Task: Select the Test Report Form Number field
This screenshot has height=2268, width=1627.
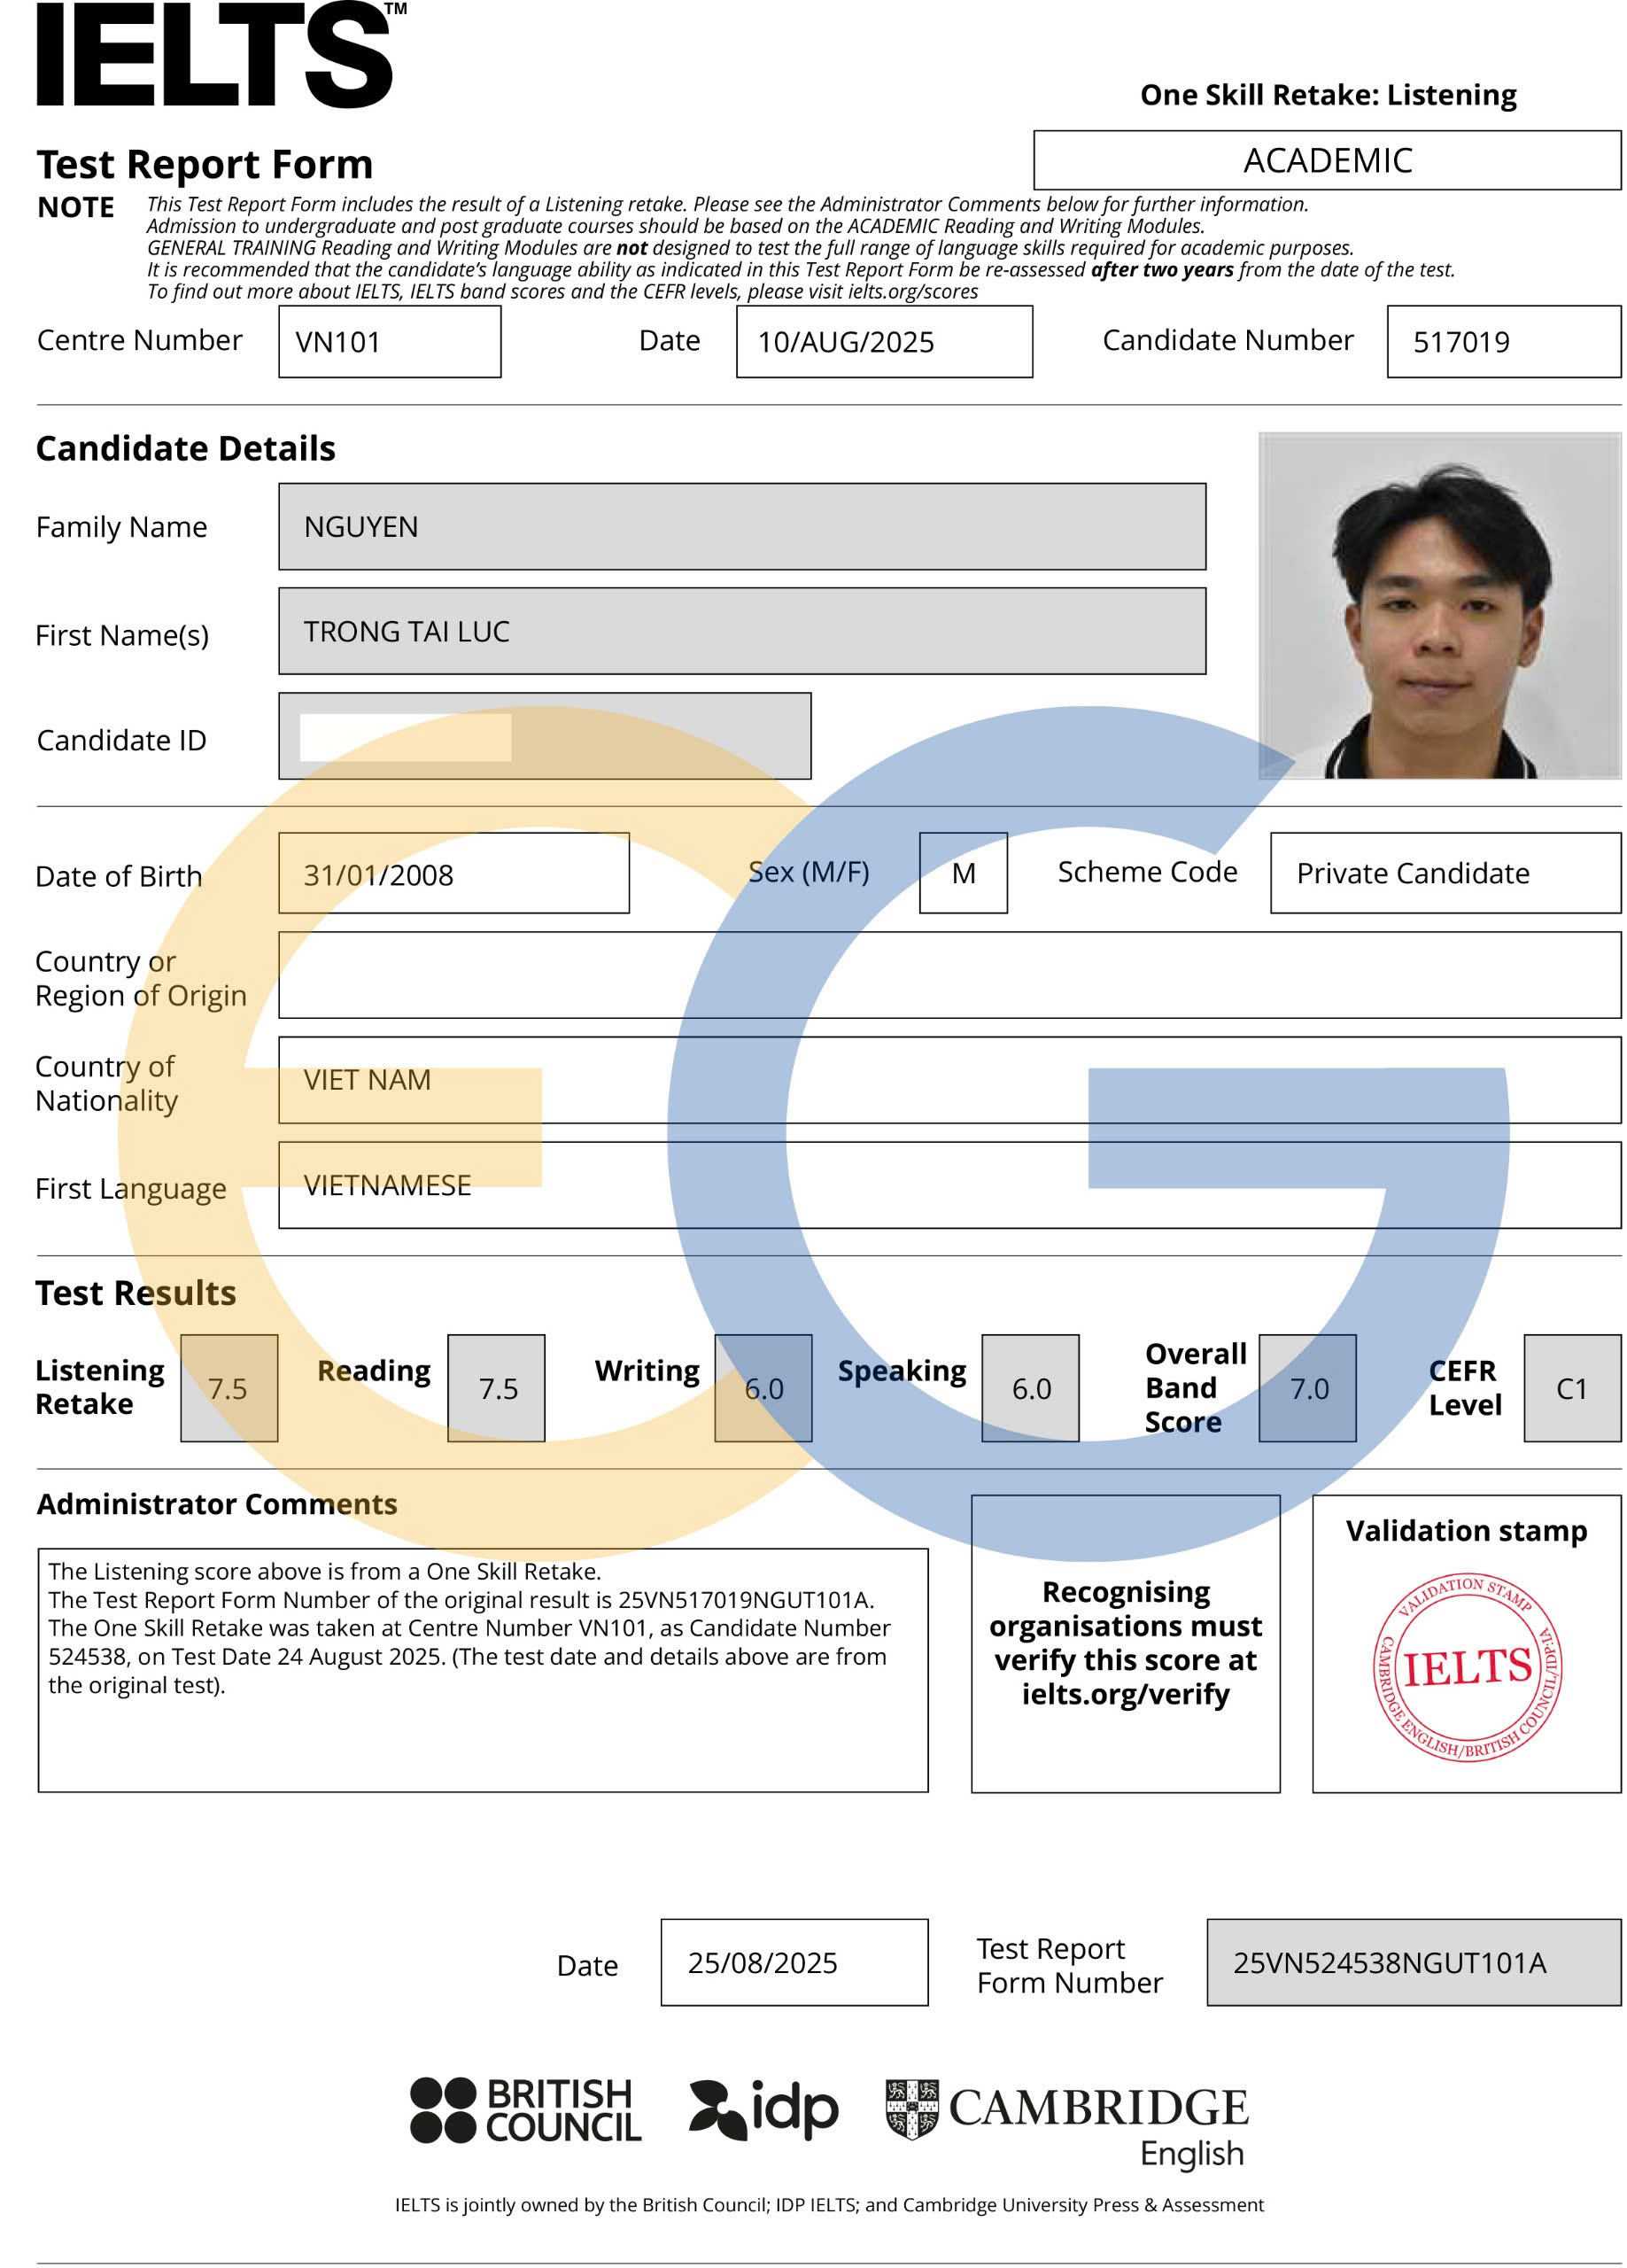Action: coord(1412,1962)
